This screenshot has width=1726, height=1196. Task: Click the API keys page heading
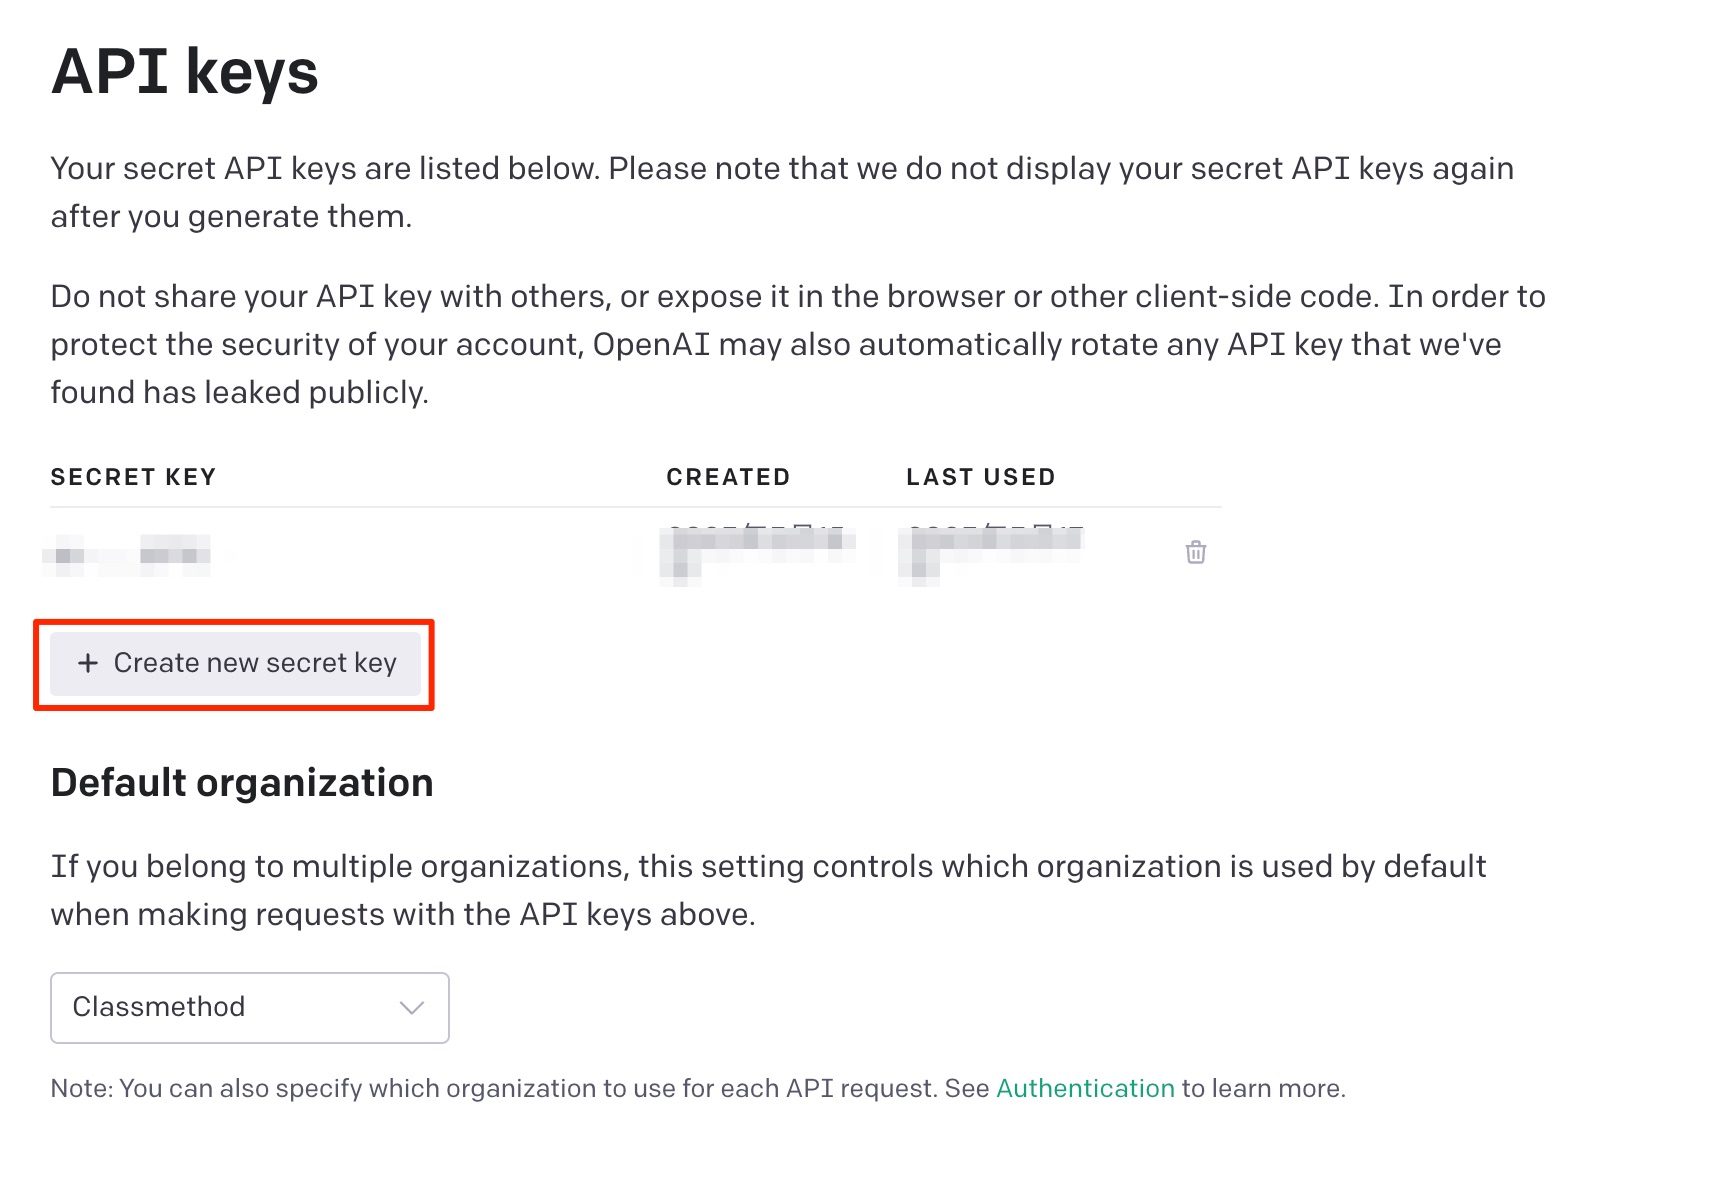click(185, 72)
